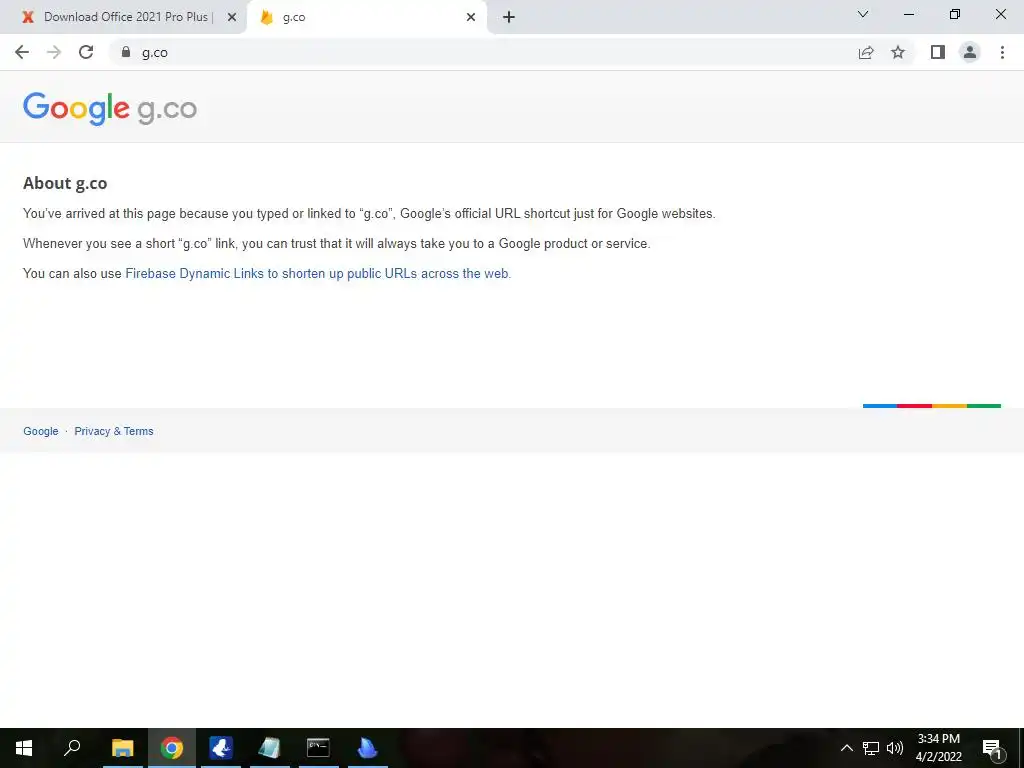This screenshot has height=768, width=1024.
Task: Open the Privacy & Terms footer link
Action: [114, 431]
